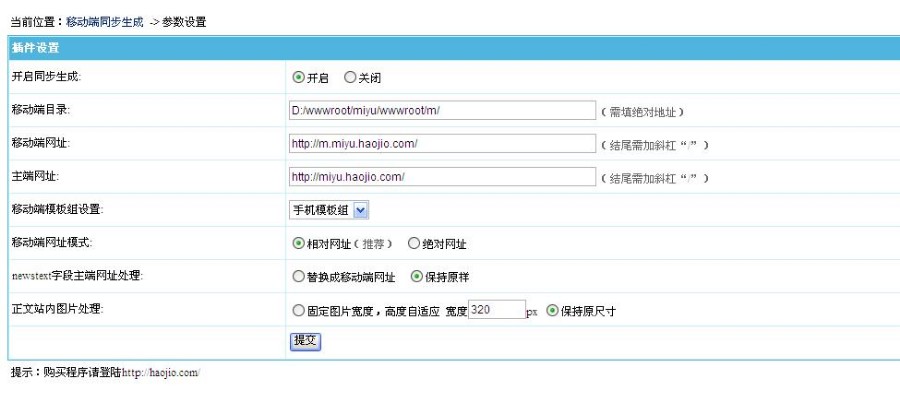Click the 主端网址 URL input field
The height and width of the screenshot is (402, 900).
442,177
